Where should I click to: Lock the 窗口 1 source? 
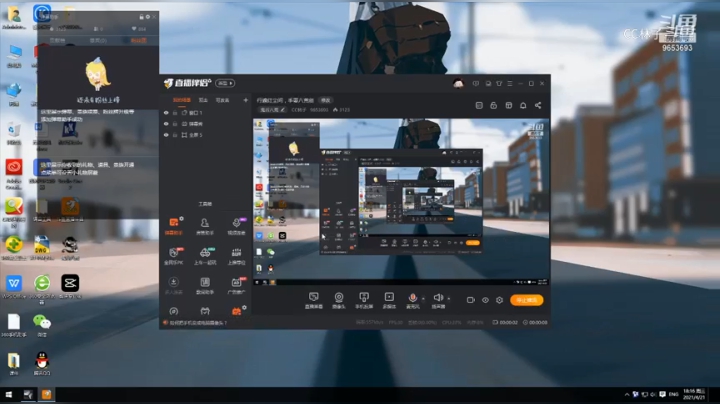tap(175, 113)
